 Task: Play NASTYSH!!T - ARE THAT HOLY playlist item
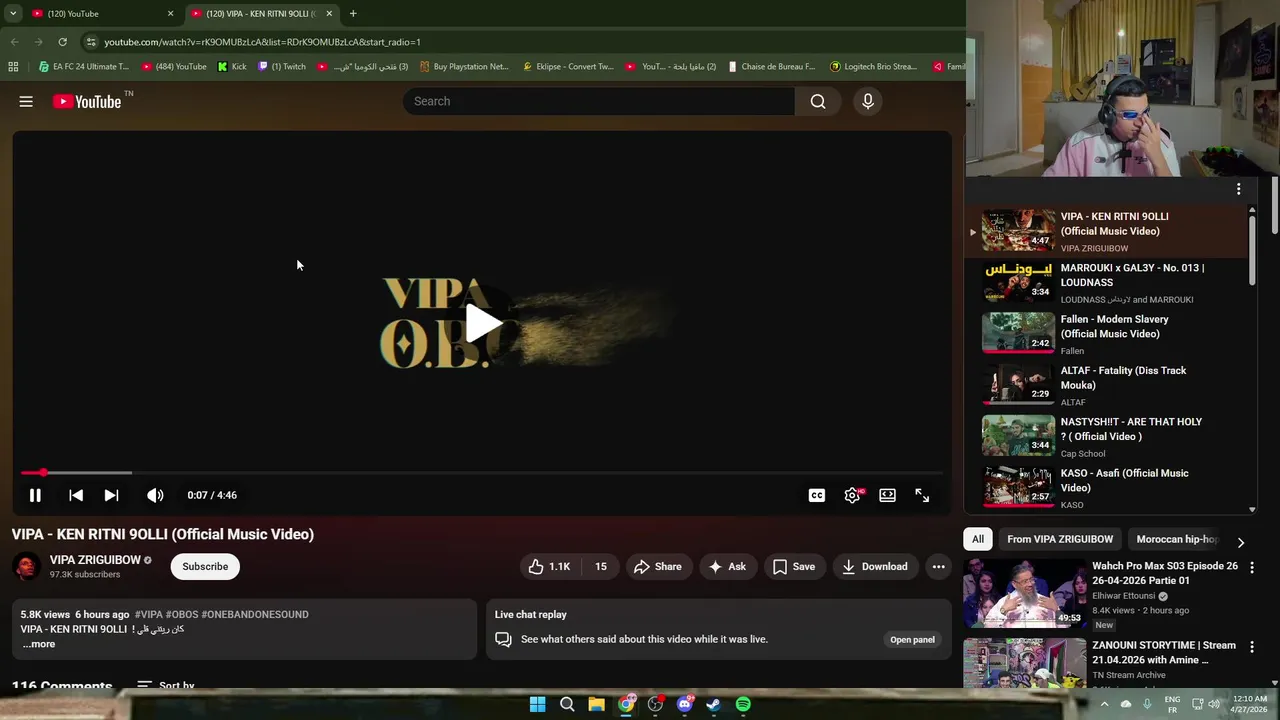click(1108, 437)
